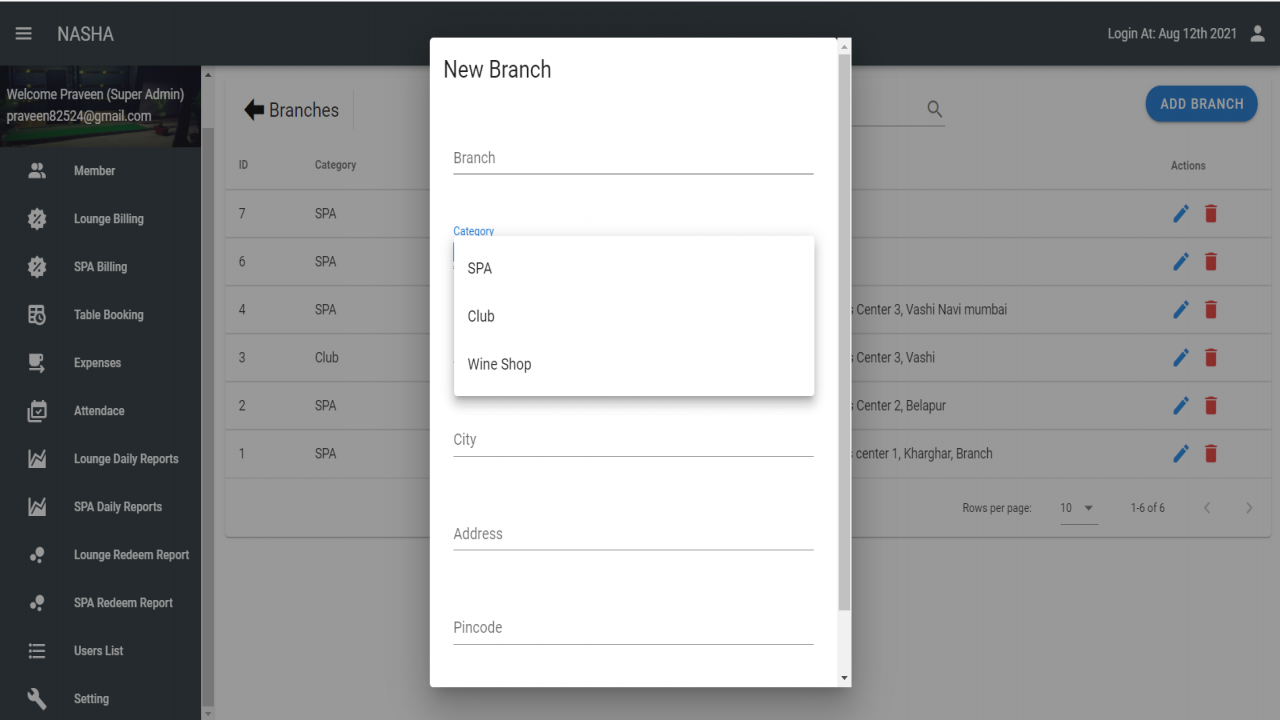Click the dialog scrollbar up arrow
Screen dimensions: 1280x720
coord(844,46)
